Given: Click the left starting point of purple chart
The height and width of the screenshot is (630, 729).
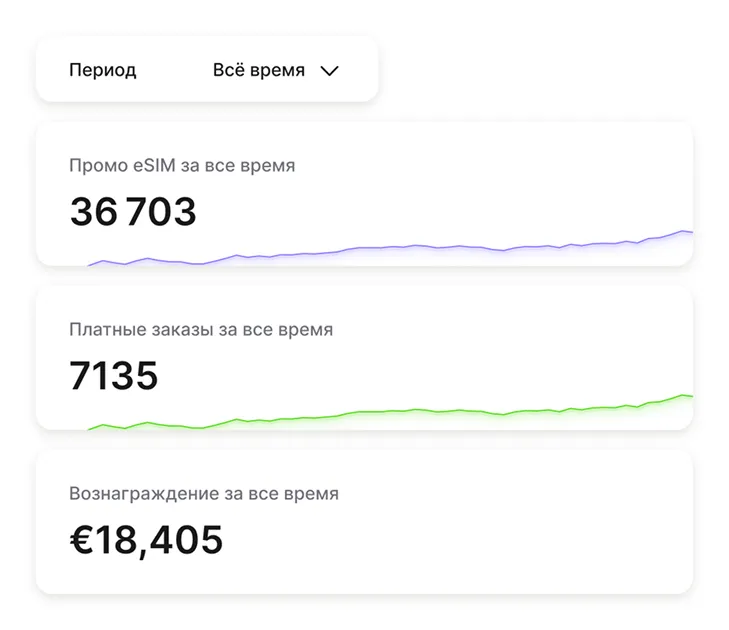Looking at the screenshot, I should coord(90,265).
